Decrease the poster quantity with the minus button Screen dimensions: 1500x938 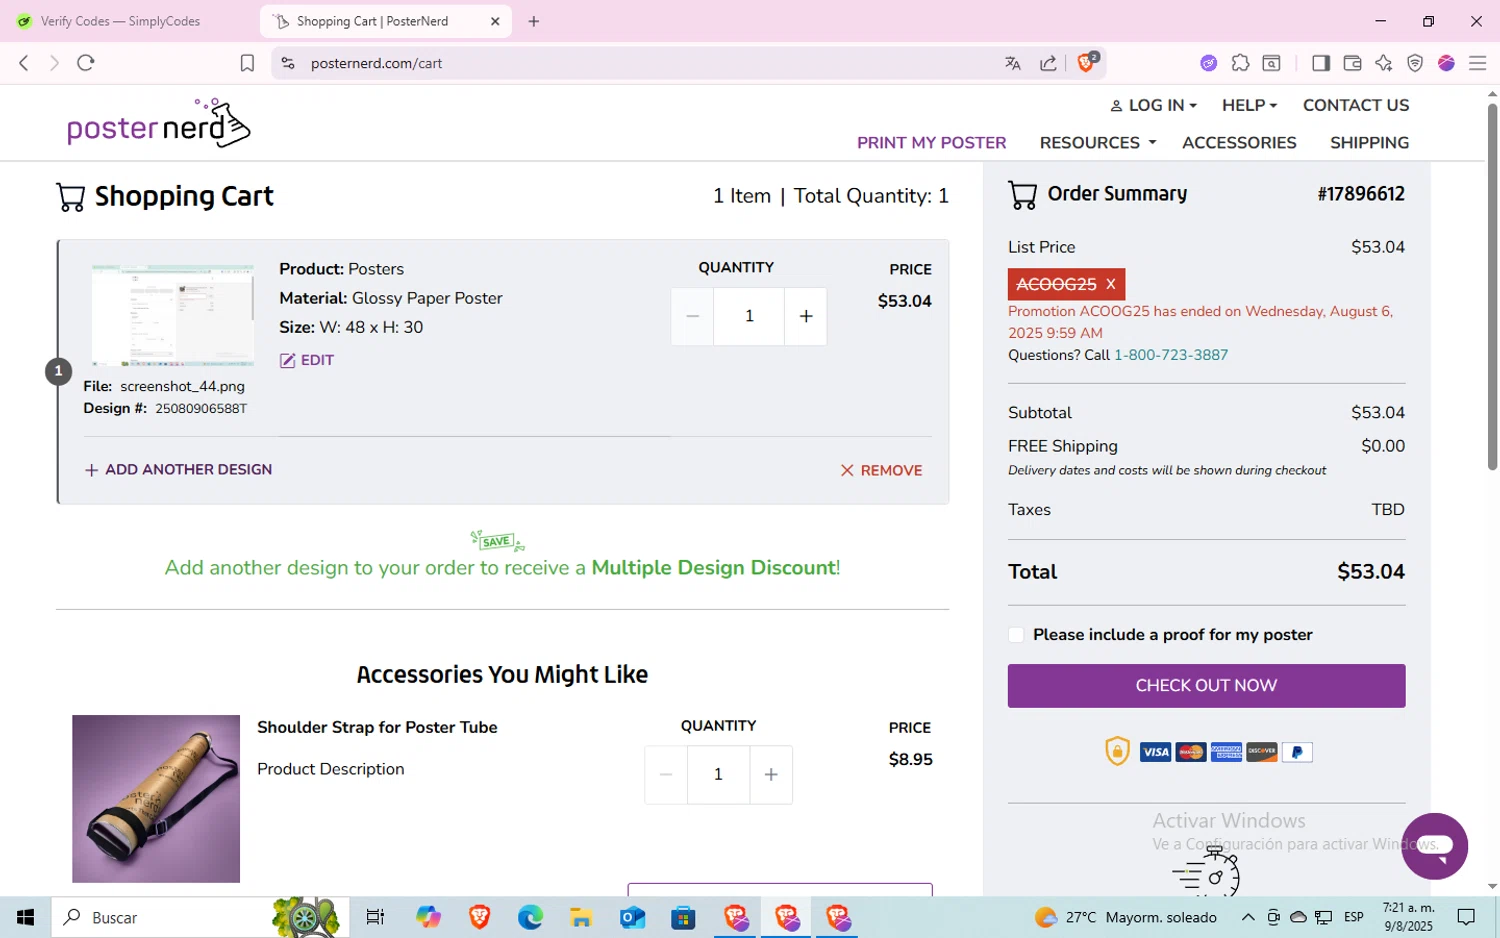pyautogui.click(x=692, y=316)
